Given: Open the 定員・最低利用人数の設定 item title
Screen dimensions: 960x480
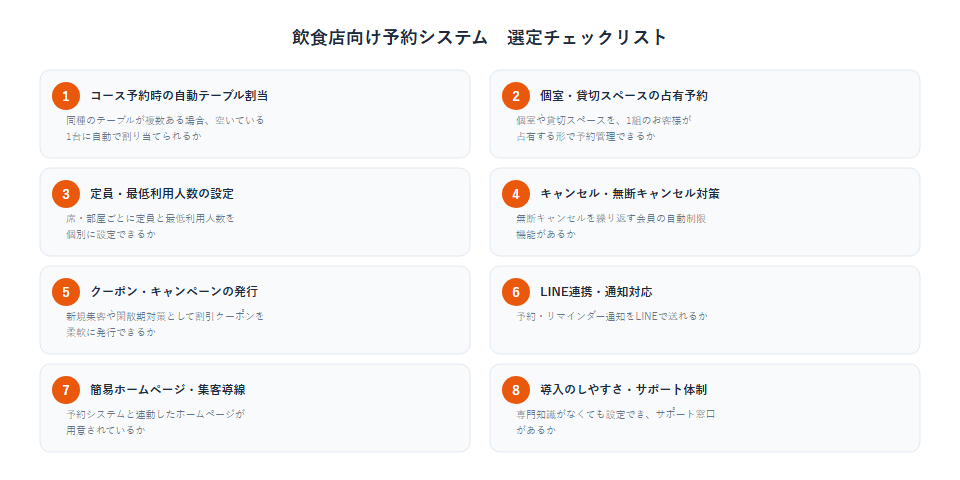Looking at the screenshot, I should tap(162, 194).
